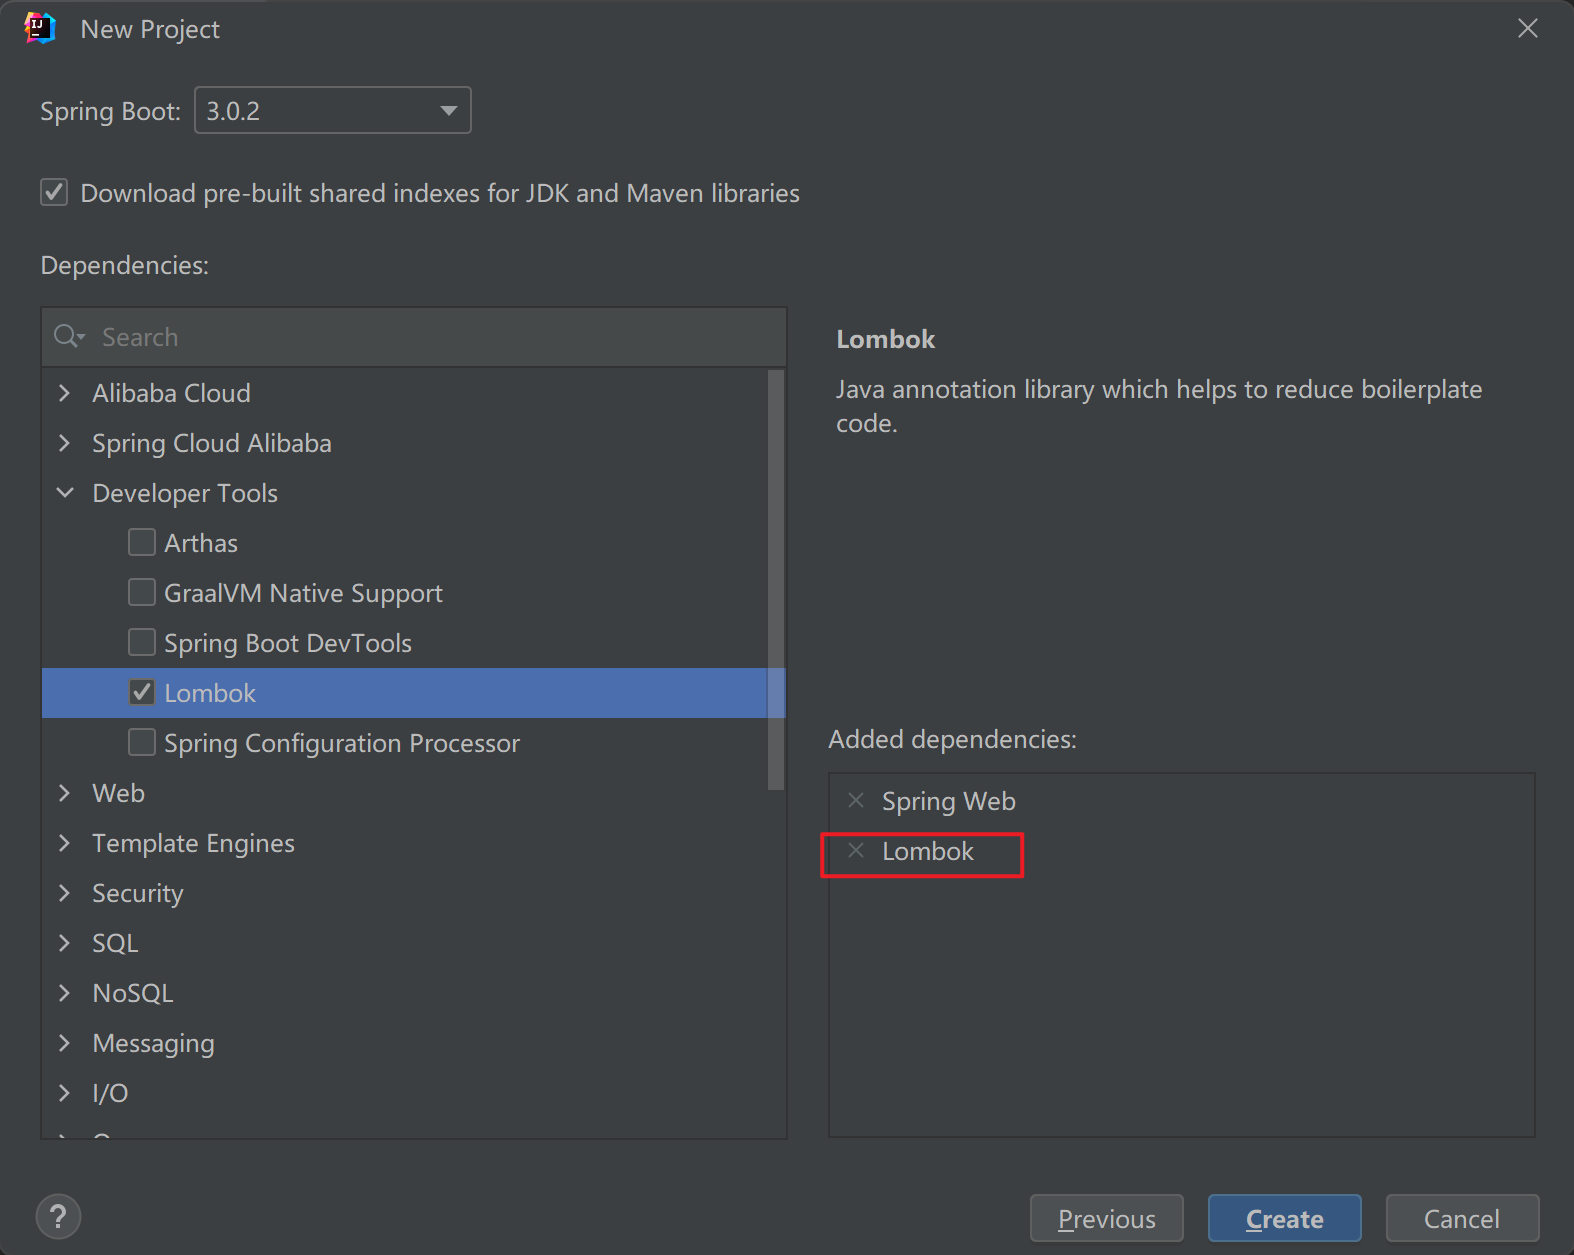Focus the dependencies Search field
The height and width of the screenshot is (1255, 1574).
coord(414,337)
